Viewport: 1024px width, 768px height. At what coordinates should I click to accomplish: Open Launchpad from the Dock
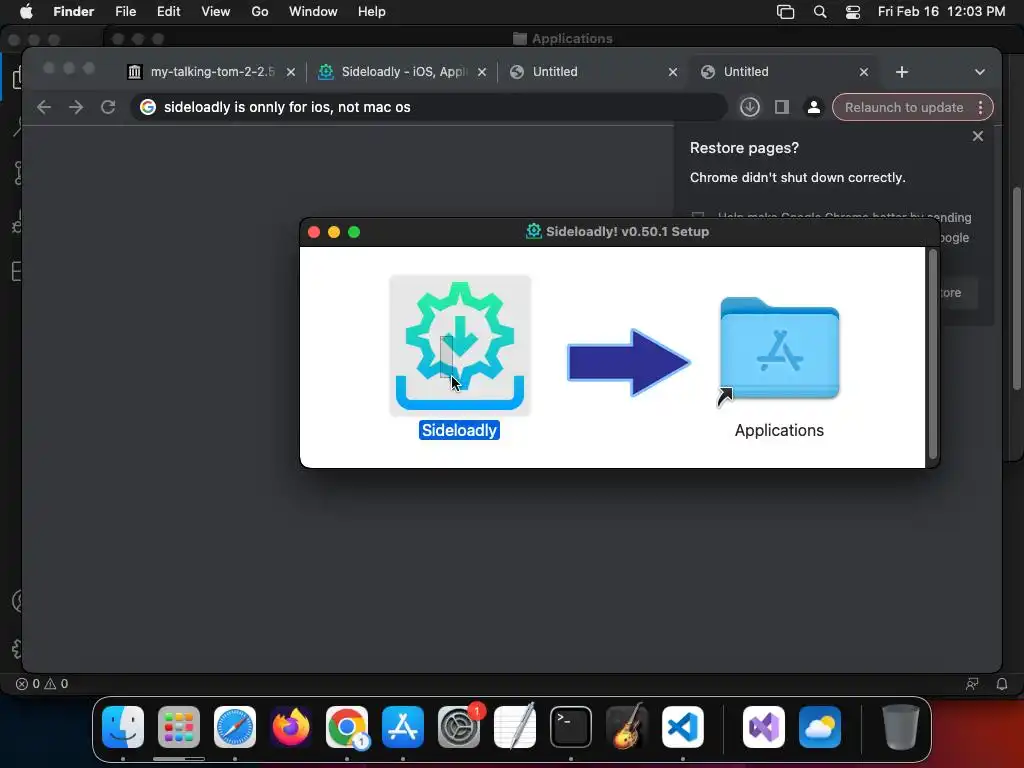pyautogui.click(x=179, y=727)
